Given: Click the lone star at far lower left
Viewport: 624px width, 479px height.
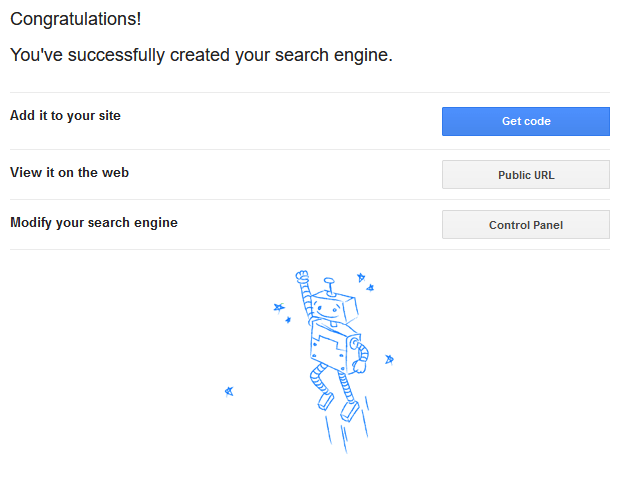Looking at the screenshot, I should 229,391.
